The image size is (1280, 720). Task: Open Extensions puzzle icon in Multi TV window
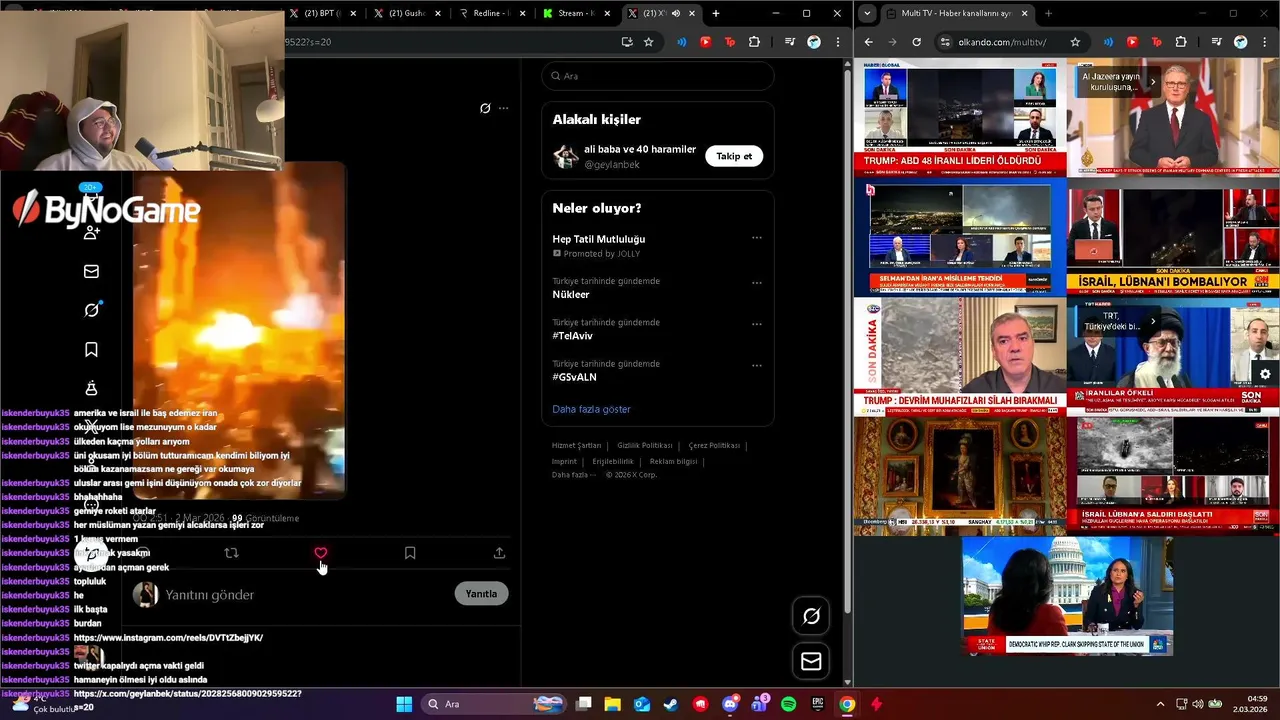[x=1181, y=42]
